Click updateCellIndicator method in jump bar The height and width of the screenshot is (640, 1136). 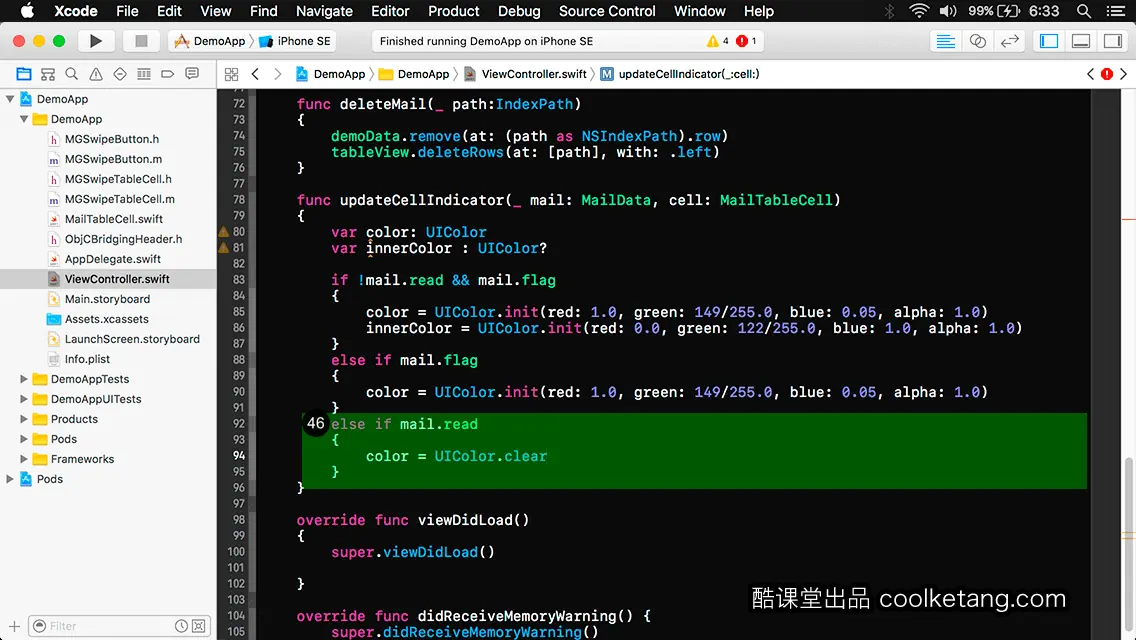[x=680, y=74]
